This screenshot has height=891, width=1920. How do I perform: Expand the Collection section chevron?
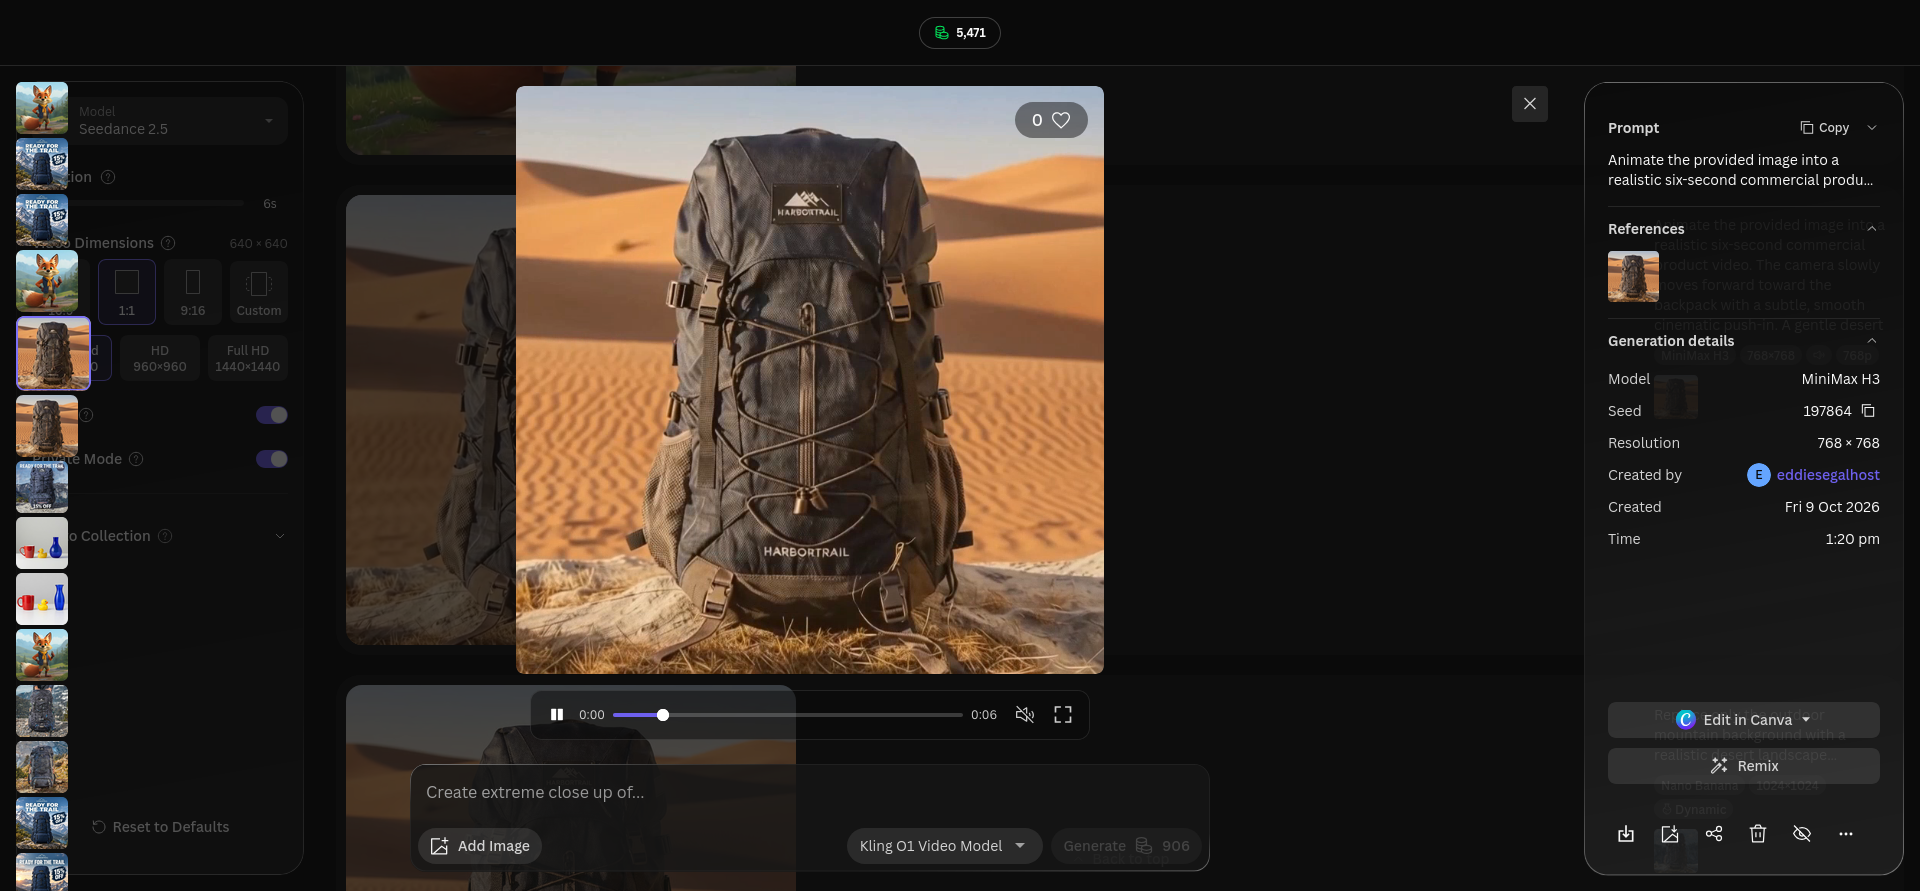(280, 536)
